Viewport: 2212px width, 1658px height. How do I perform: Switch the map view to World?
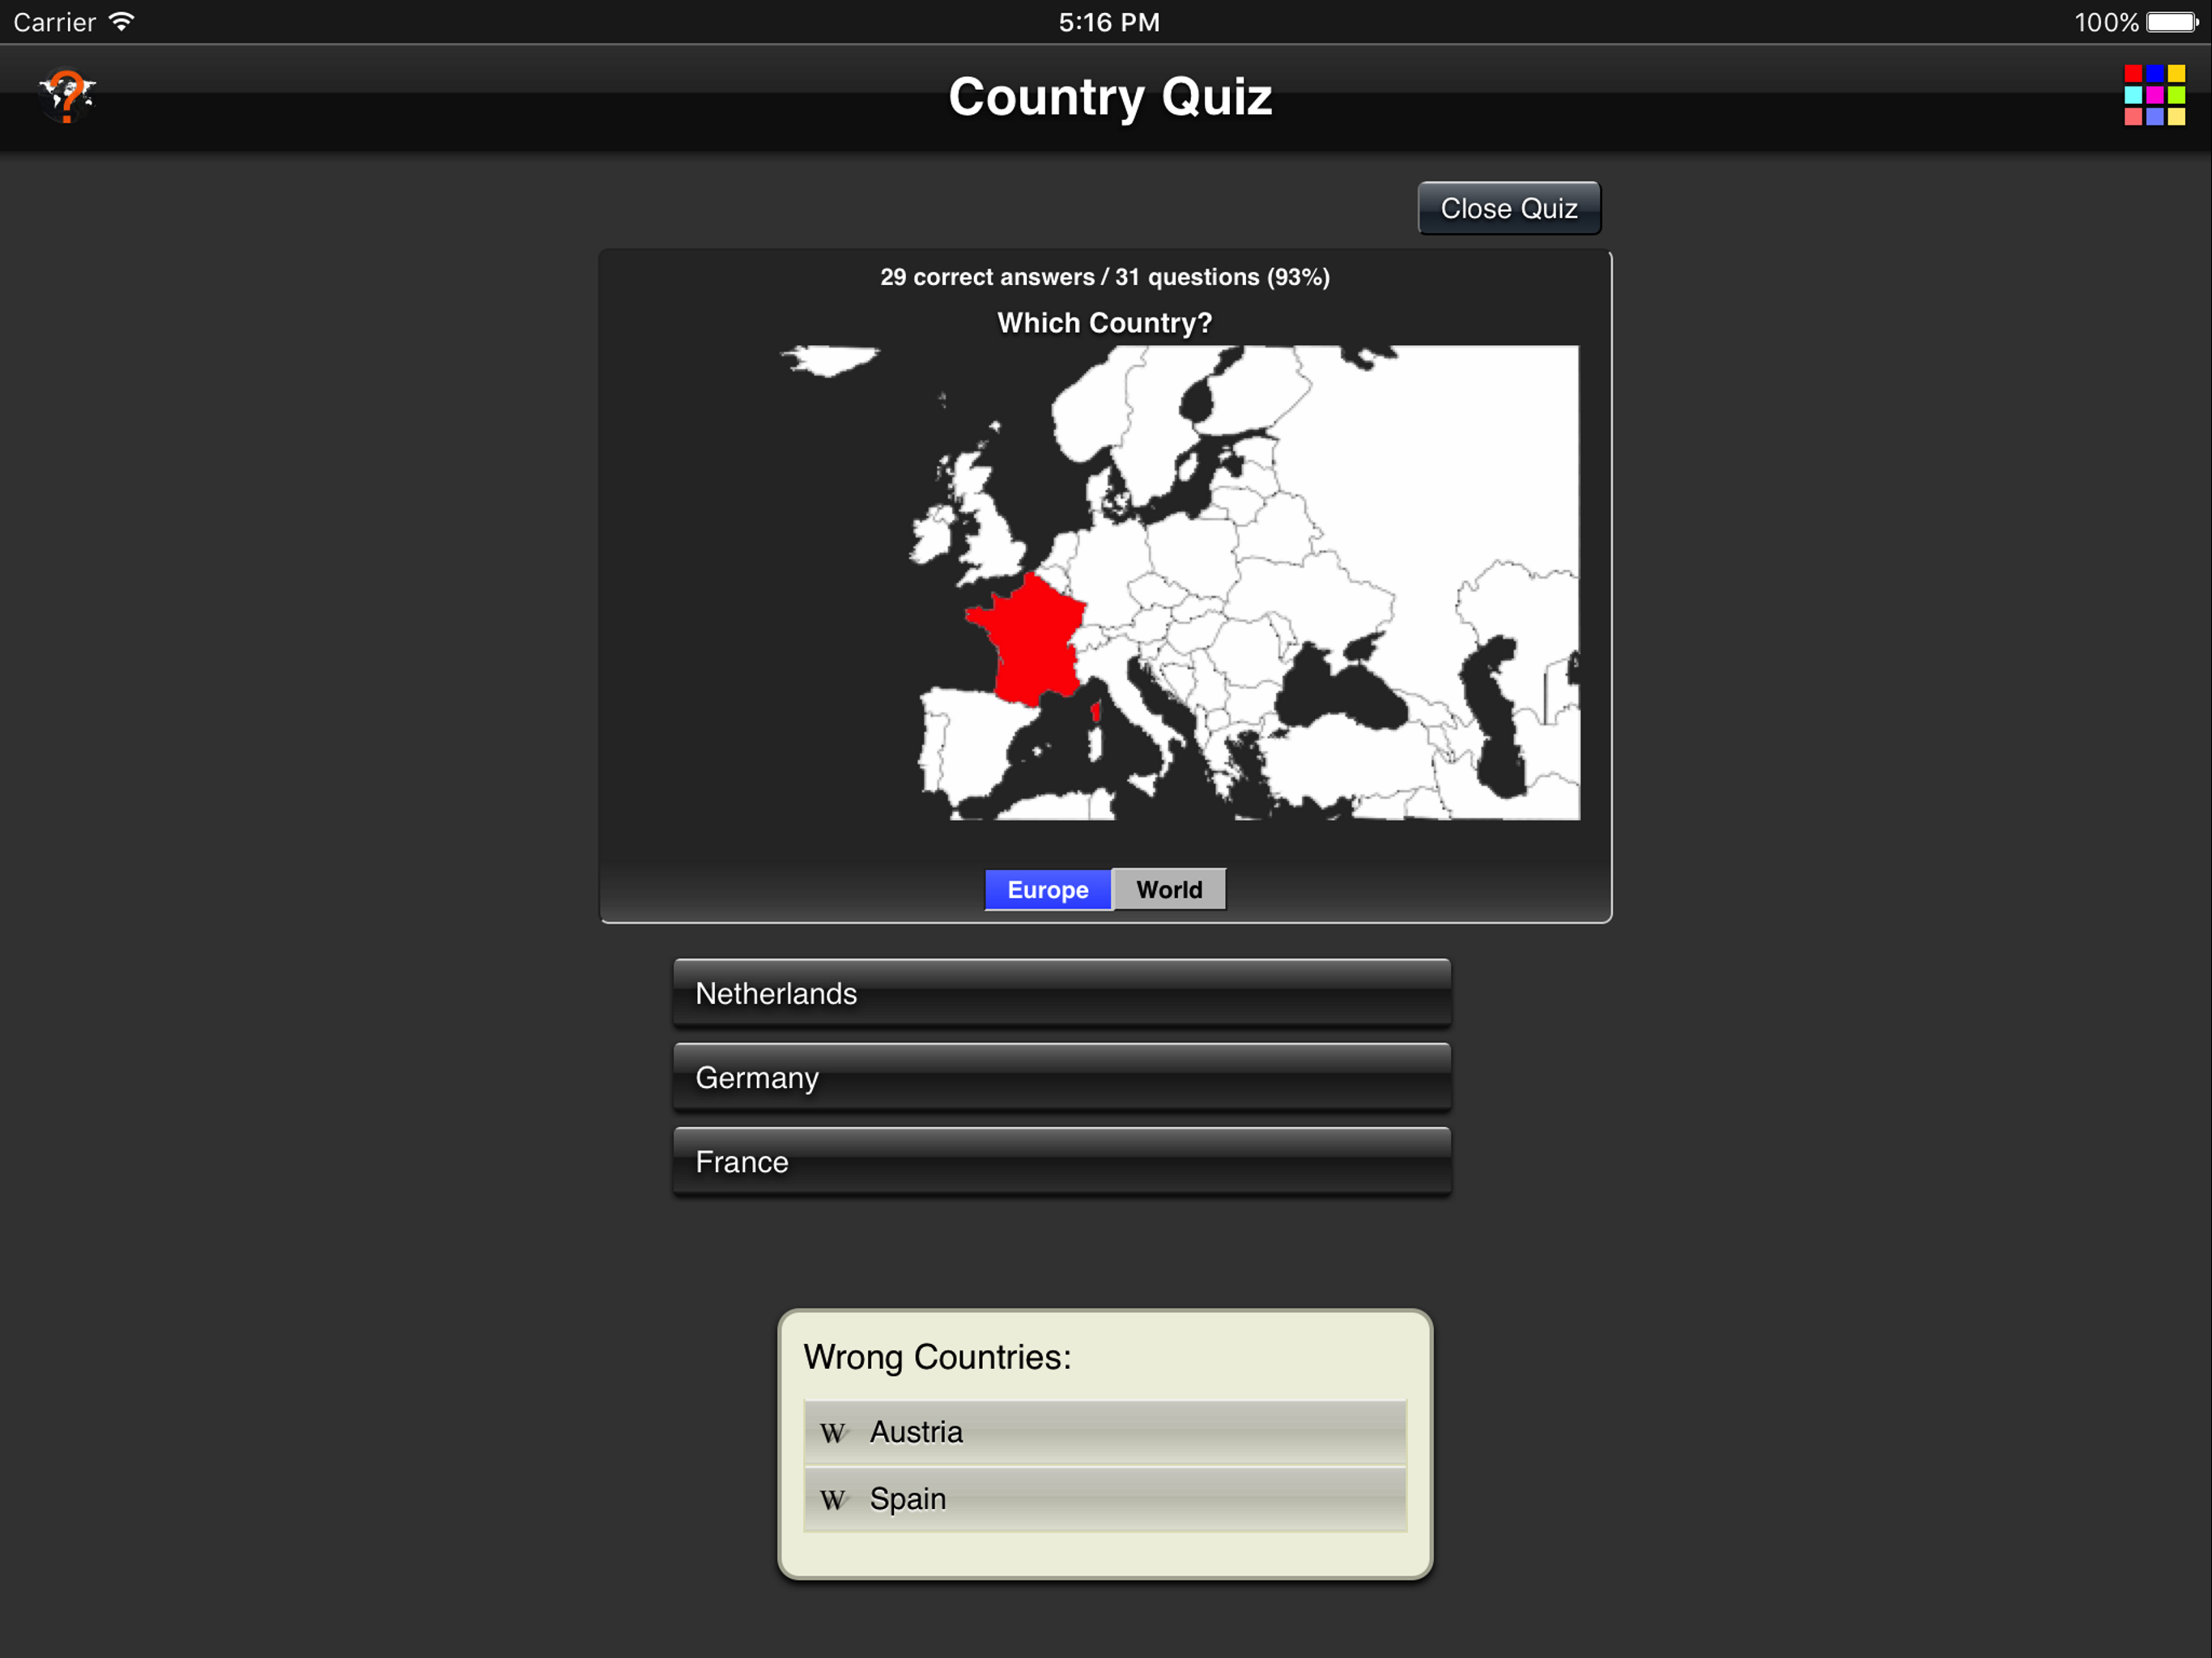click(x=1169, y=890)
